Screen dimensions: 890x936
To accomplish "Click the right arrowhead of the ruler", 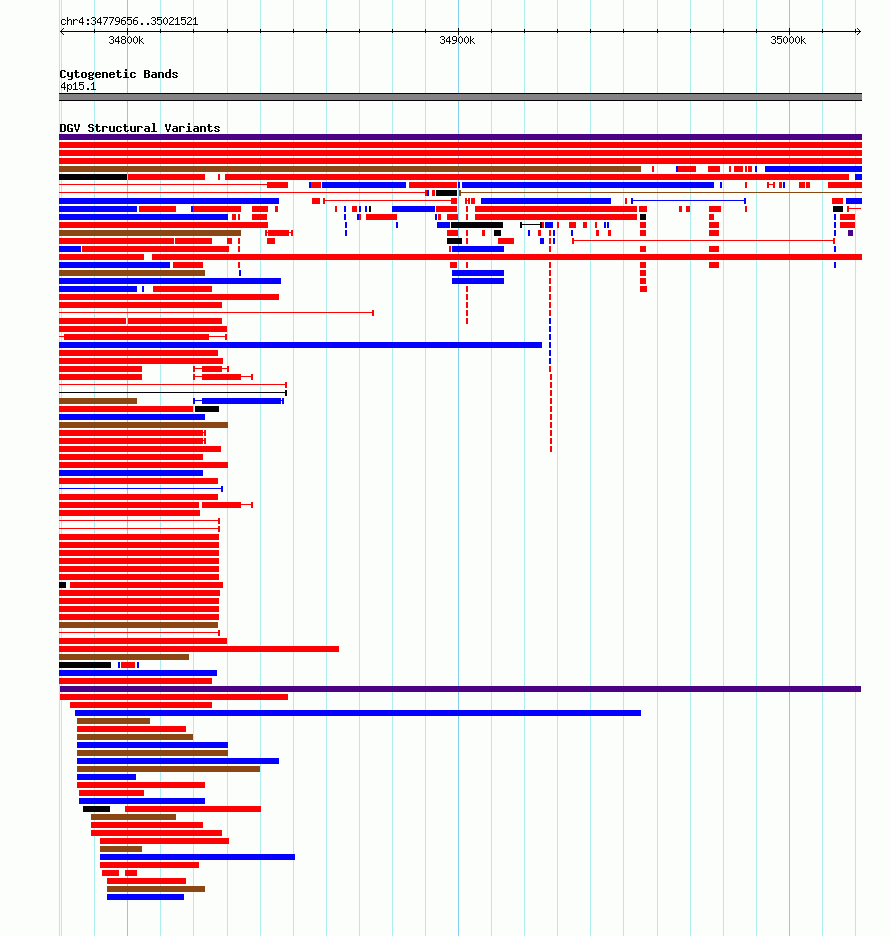I will click(x=858, y=32).
